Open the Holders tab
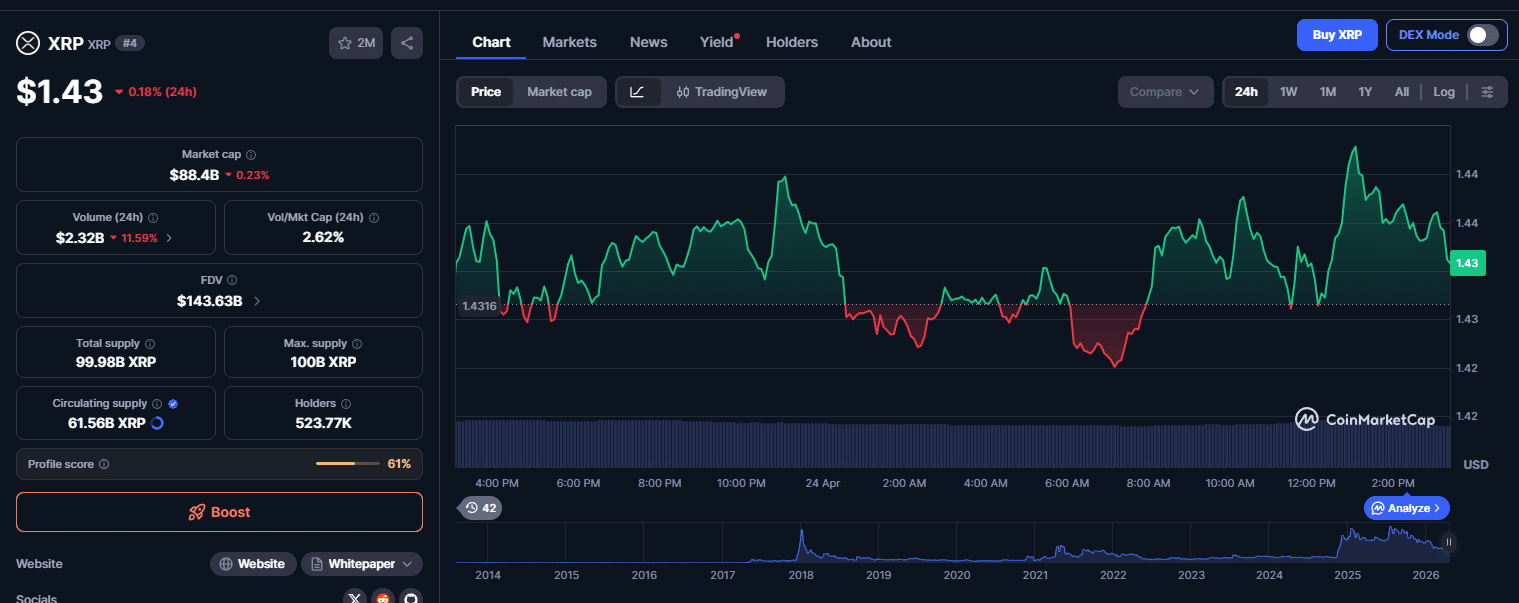 (x=791, y=42)
